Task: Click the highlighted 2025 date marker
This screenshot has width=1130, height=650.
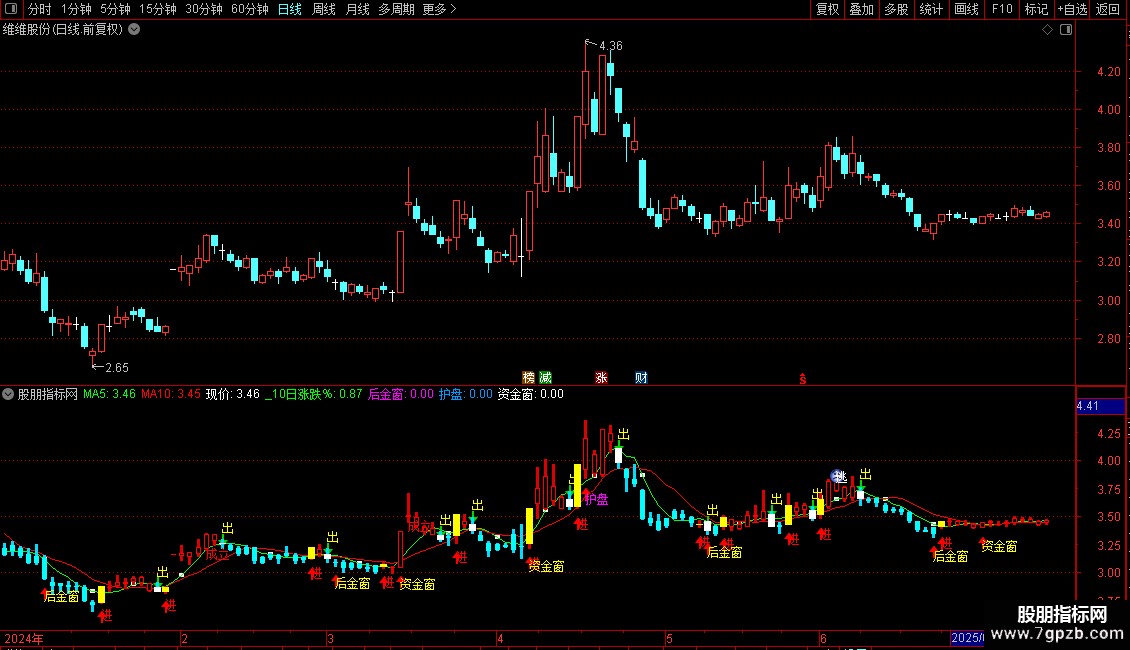Action: [x=967, y=638]
